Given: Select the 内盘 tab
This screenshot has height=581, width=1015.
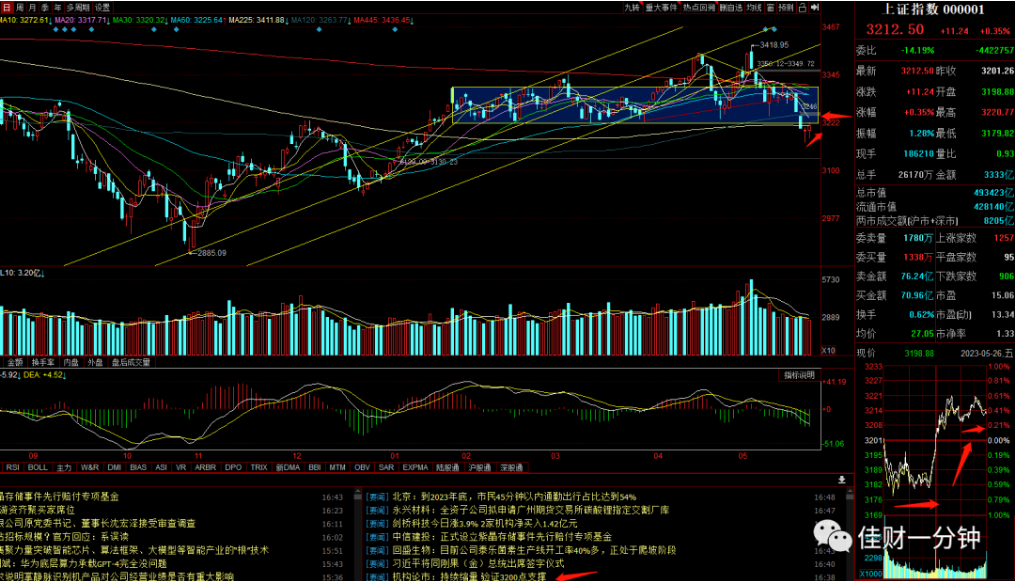Looking at the screenshot, I should click(71, 362).
